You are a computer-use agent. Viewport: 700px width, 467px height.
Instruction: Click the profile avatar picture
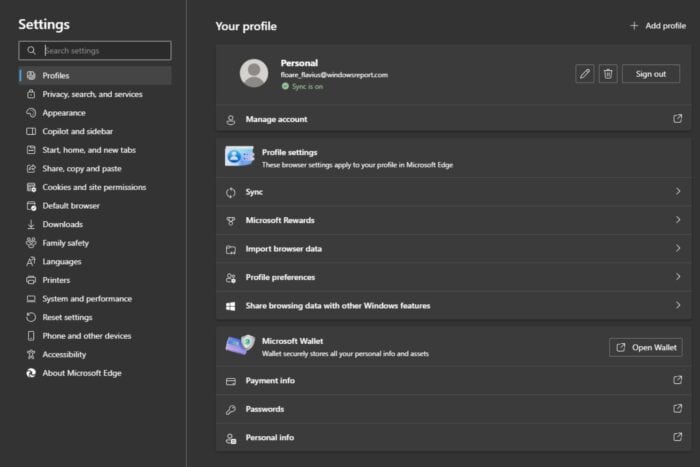click(x=254, y=73)
